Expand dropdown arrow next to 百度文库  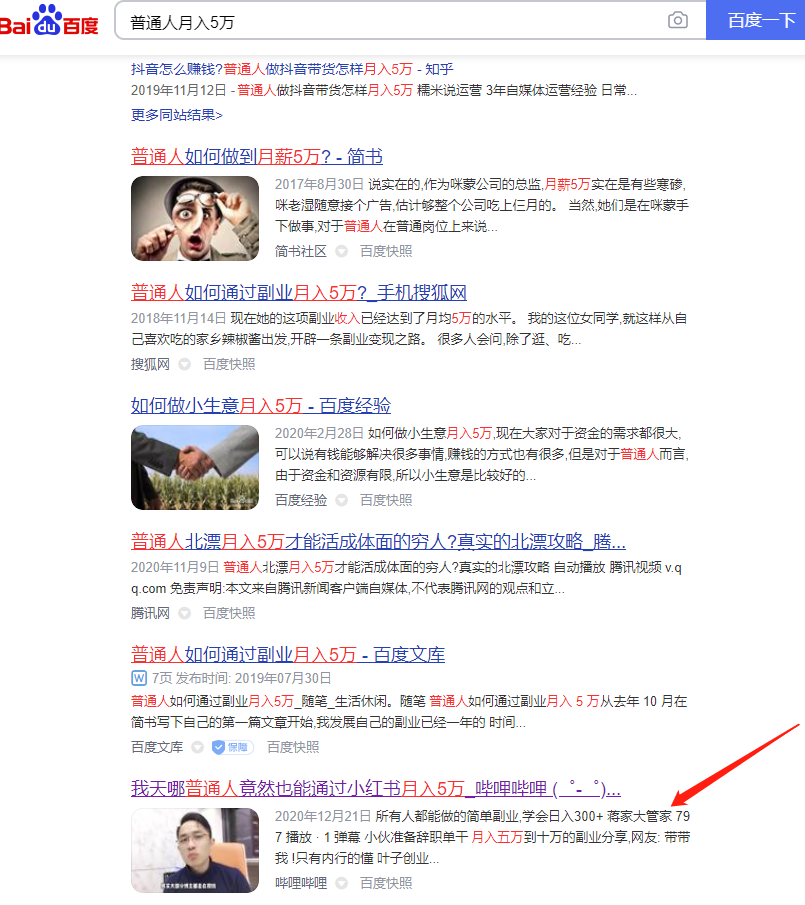pos(197,747)
